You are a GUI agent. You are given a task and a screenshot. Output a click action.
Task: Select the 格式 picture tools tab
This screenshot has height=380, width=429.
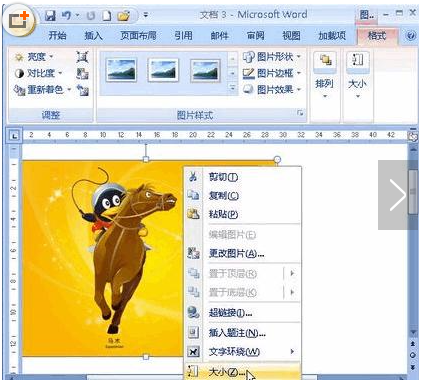[377, 36]
